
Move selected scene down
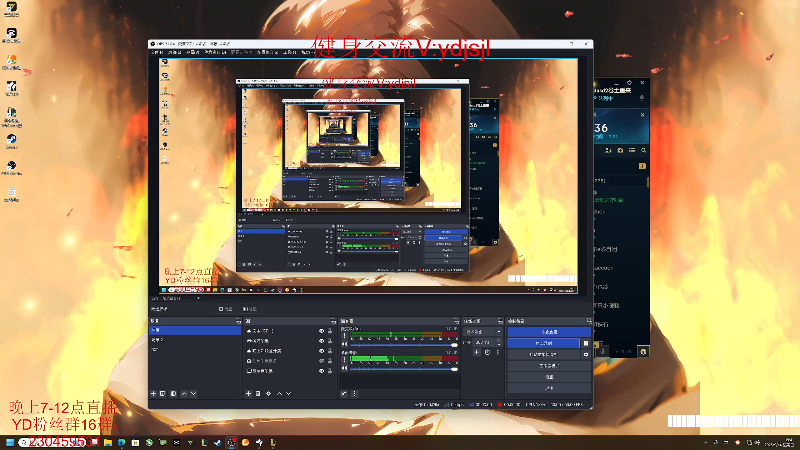(193, 393)
